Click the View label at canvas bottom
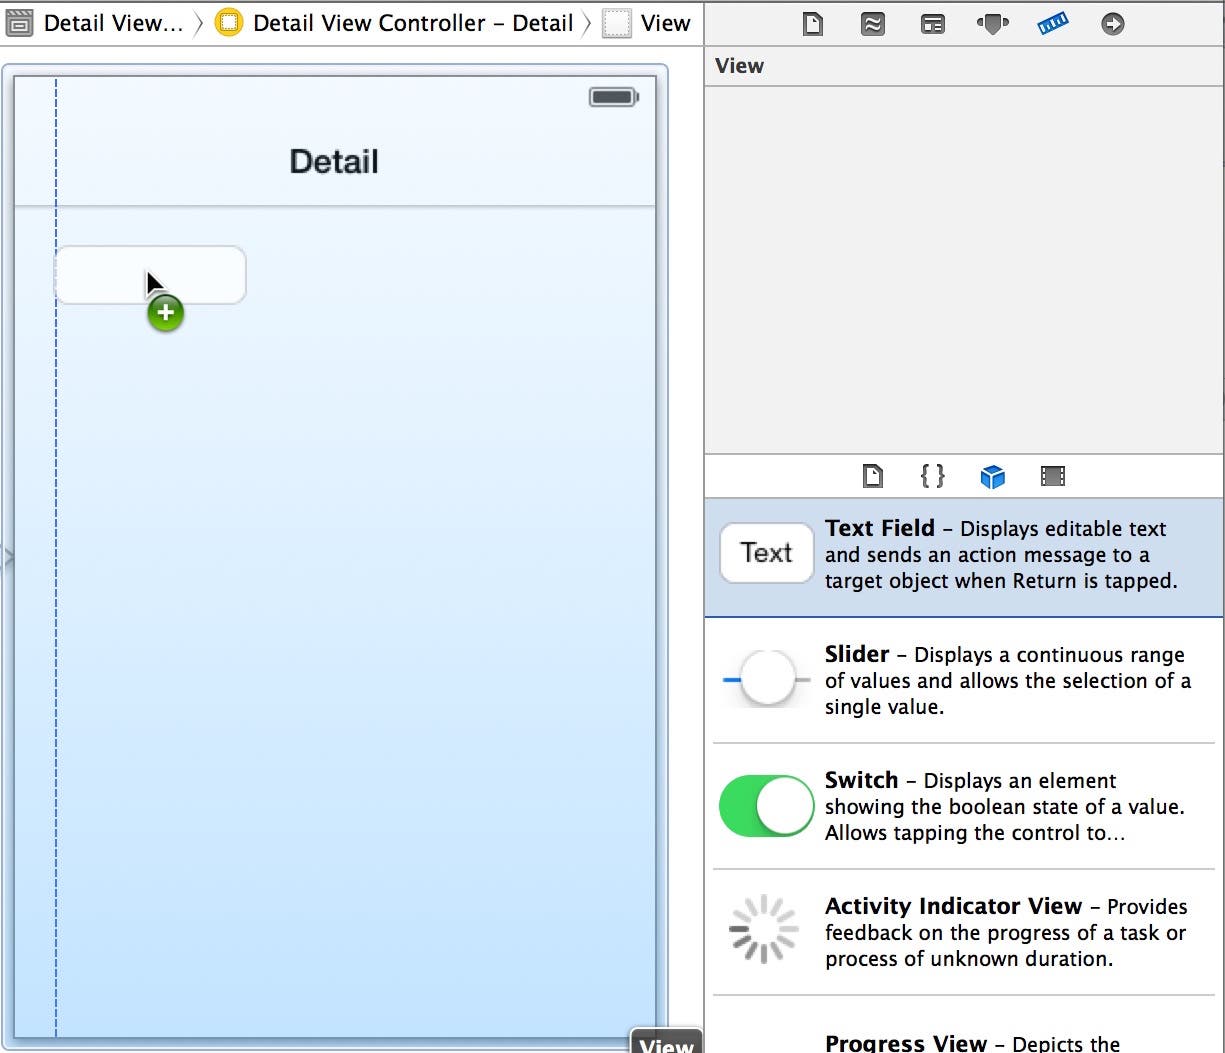This screenshot has width=1225, height=1053. pos(666,1043)
